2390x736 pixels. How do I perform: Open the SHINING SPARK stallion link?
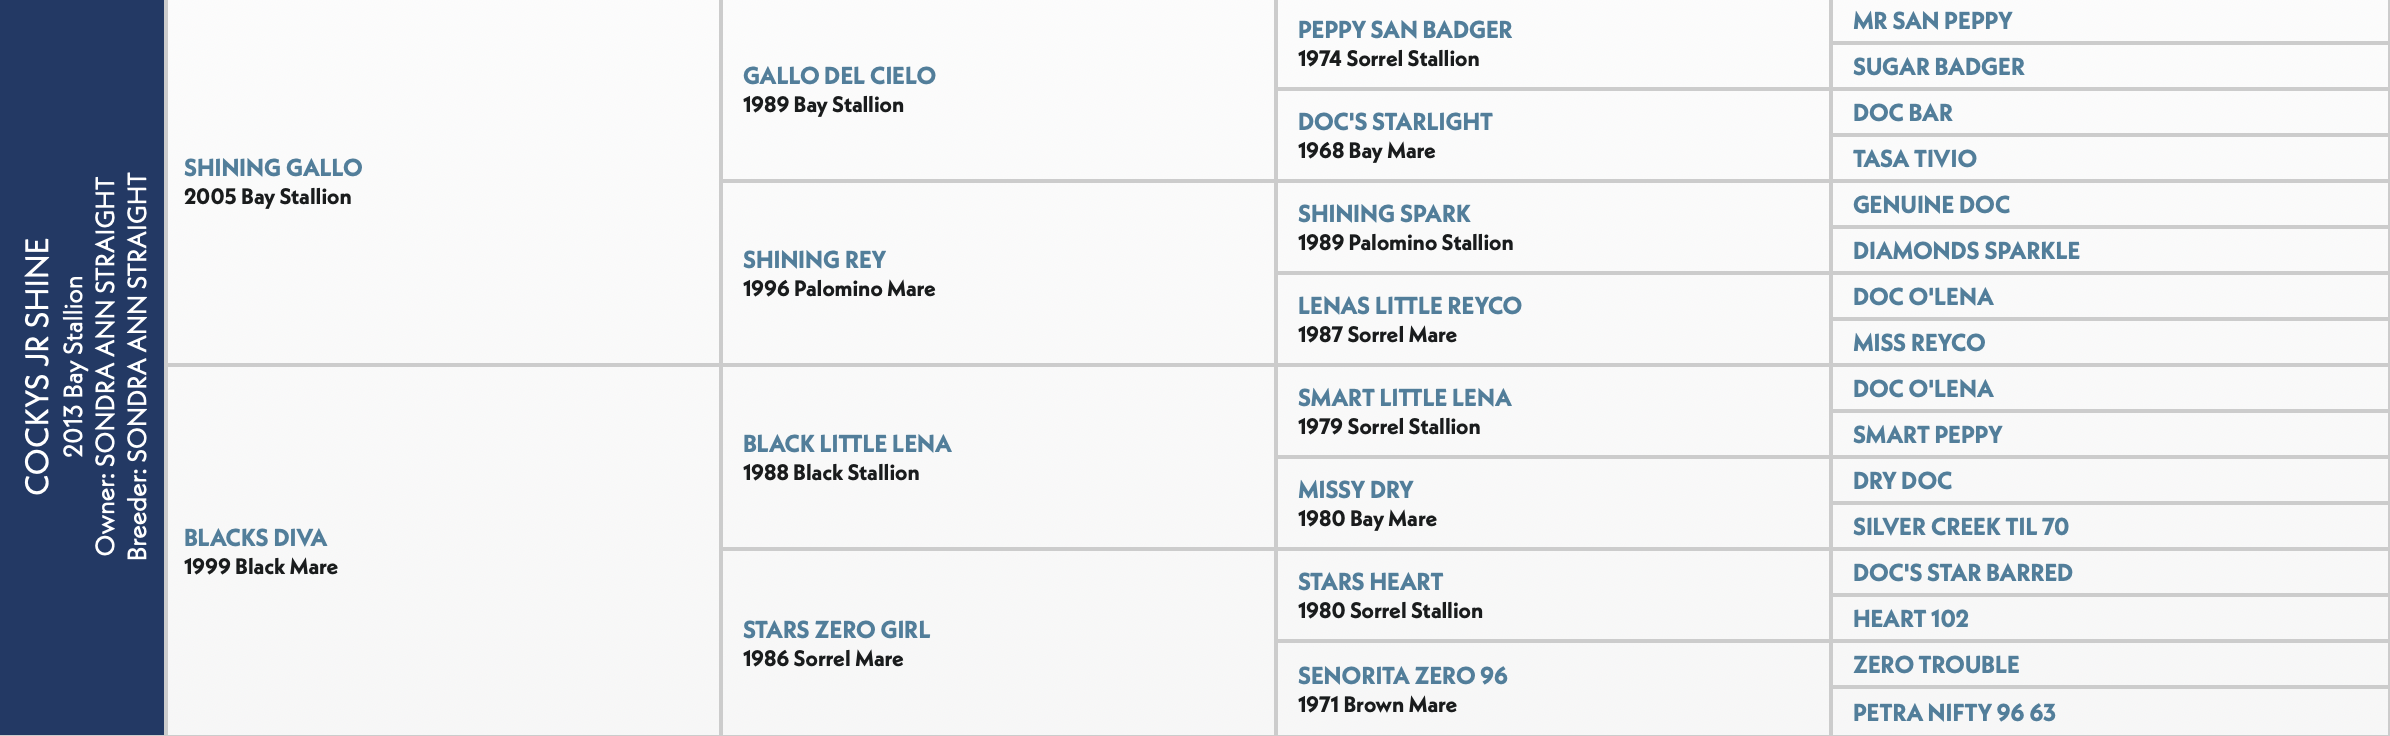[x=1384, y=214]
